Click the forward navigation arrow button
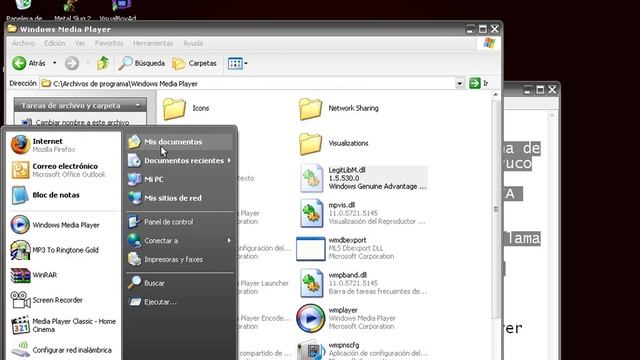The height and width of the screenshot is (360, 640). coord(72,63)
